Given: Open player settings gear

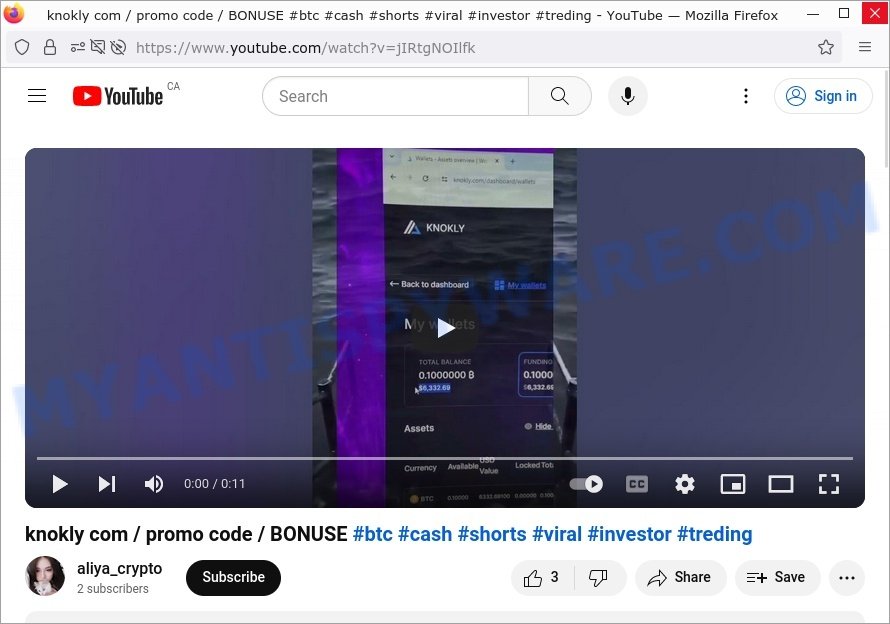Looking at the screenshot, I should click(x=685, y=484).
